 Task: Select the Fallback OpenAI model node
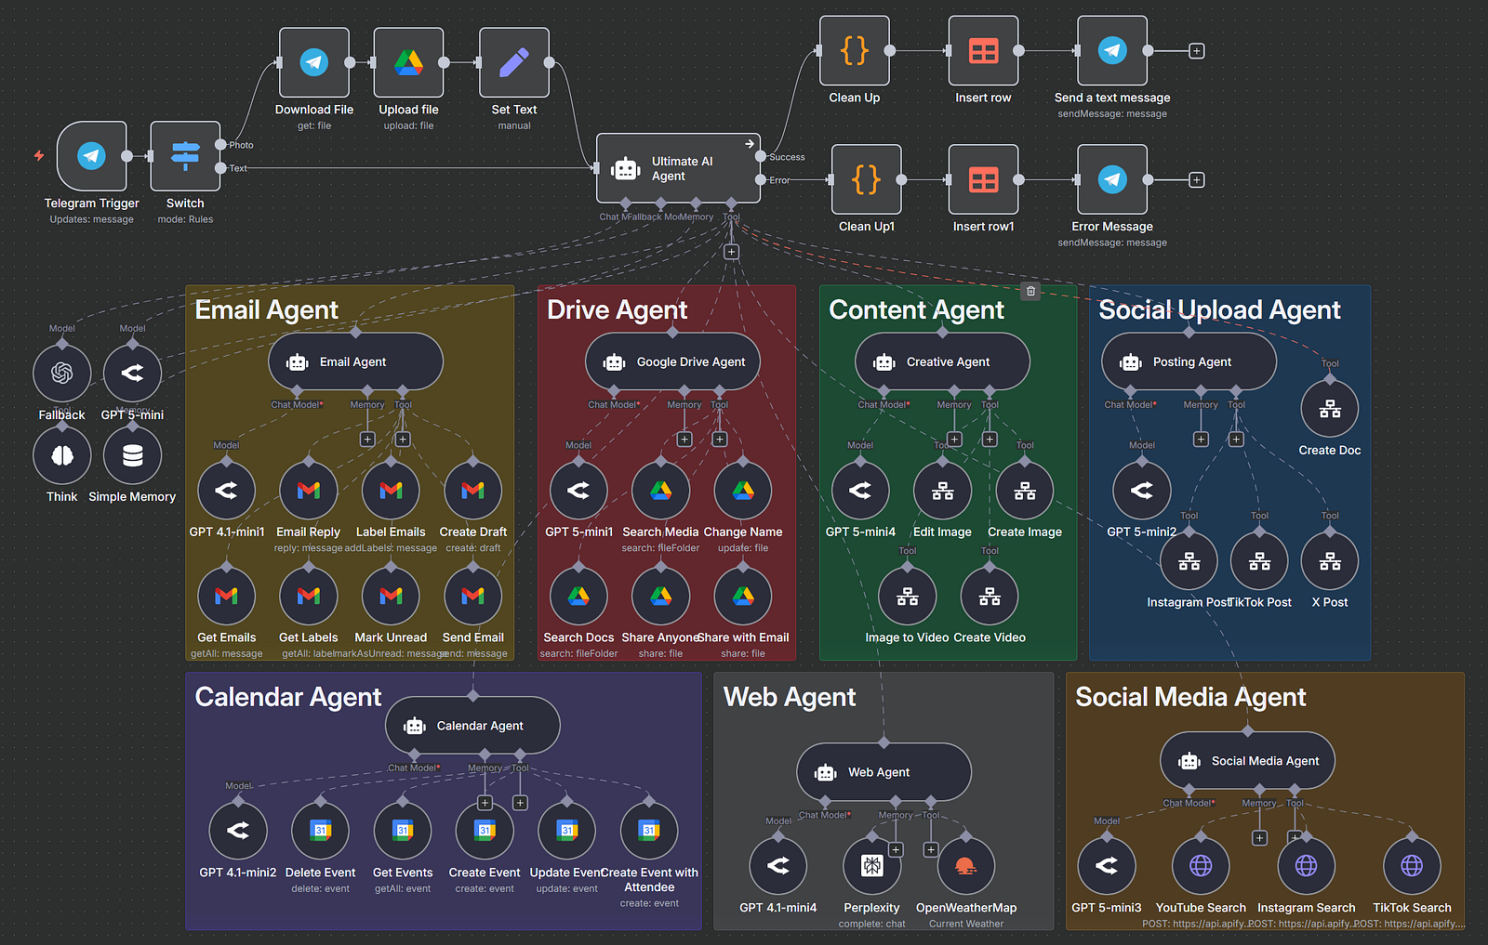[62, 373]
